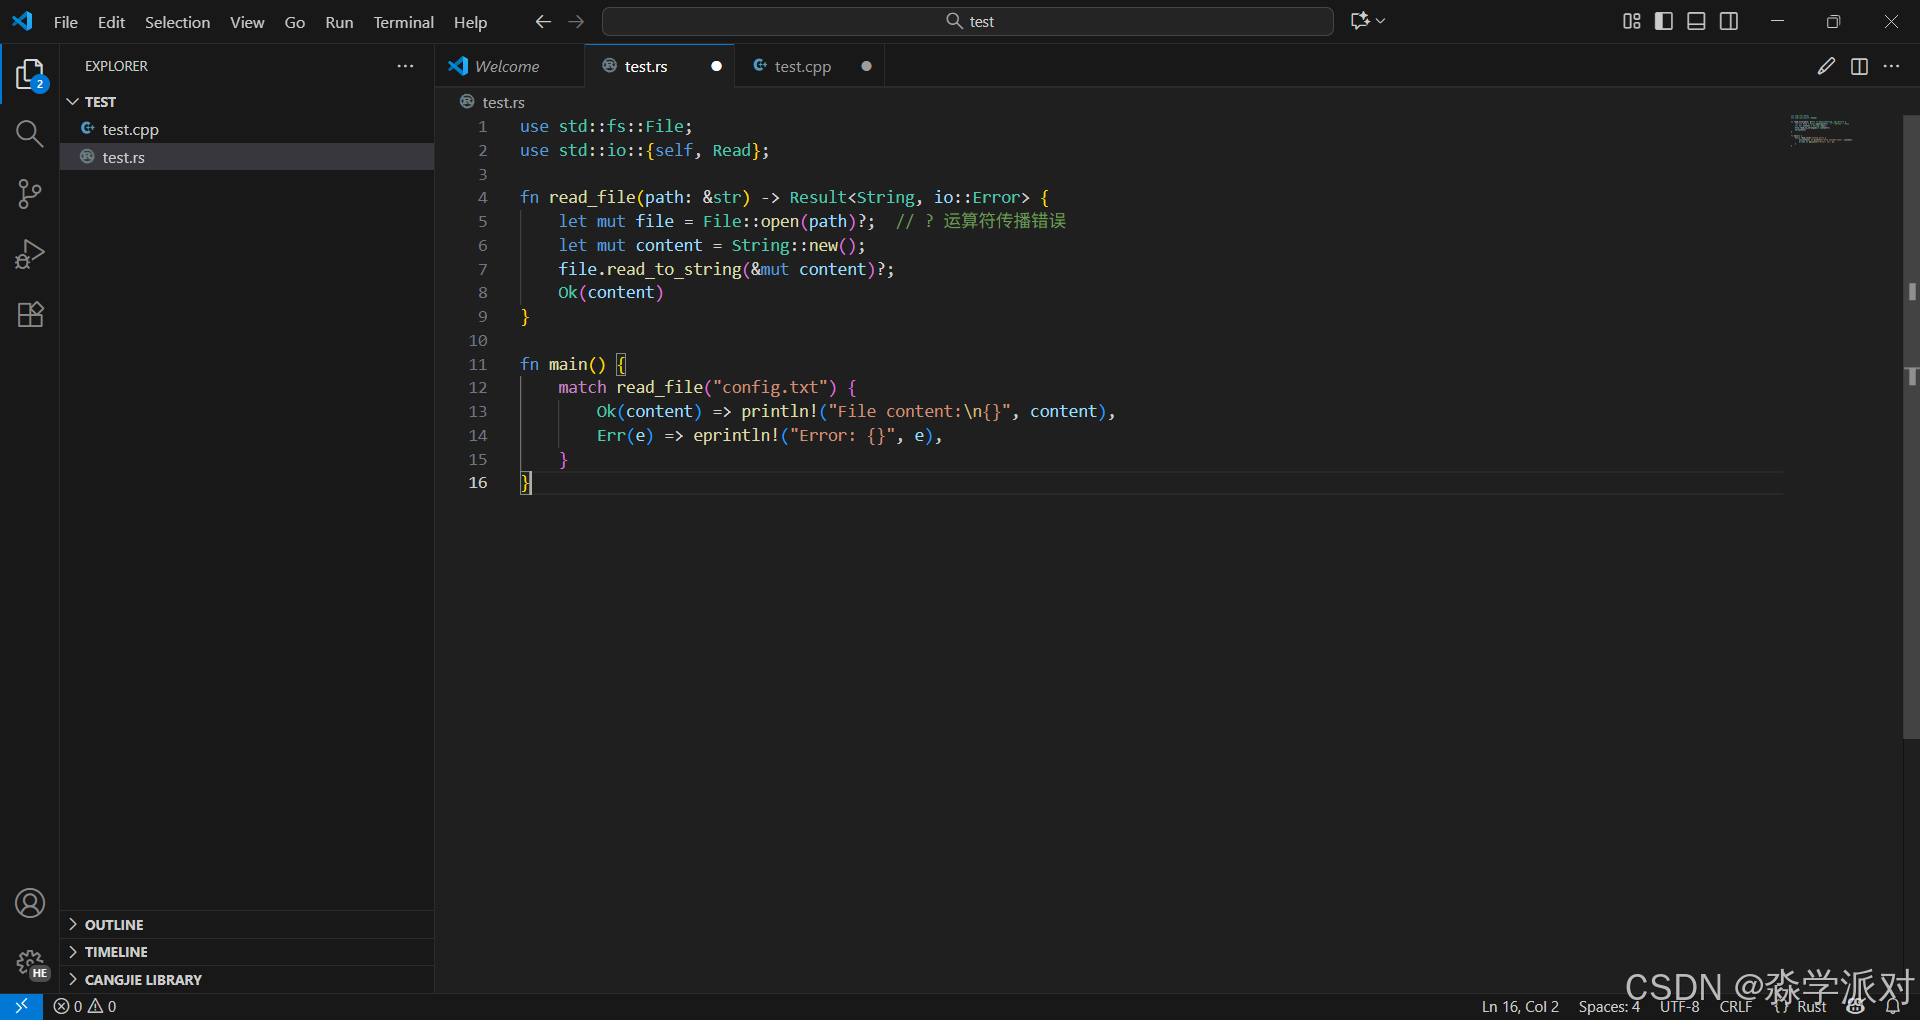Toggle the secondary side bar
Screen dimensions: 1920x1020
(x=1729, y=21)
